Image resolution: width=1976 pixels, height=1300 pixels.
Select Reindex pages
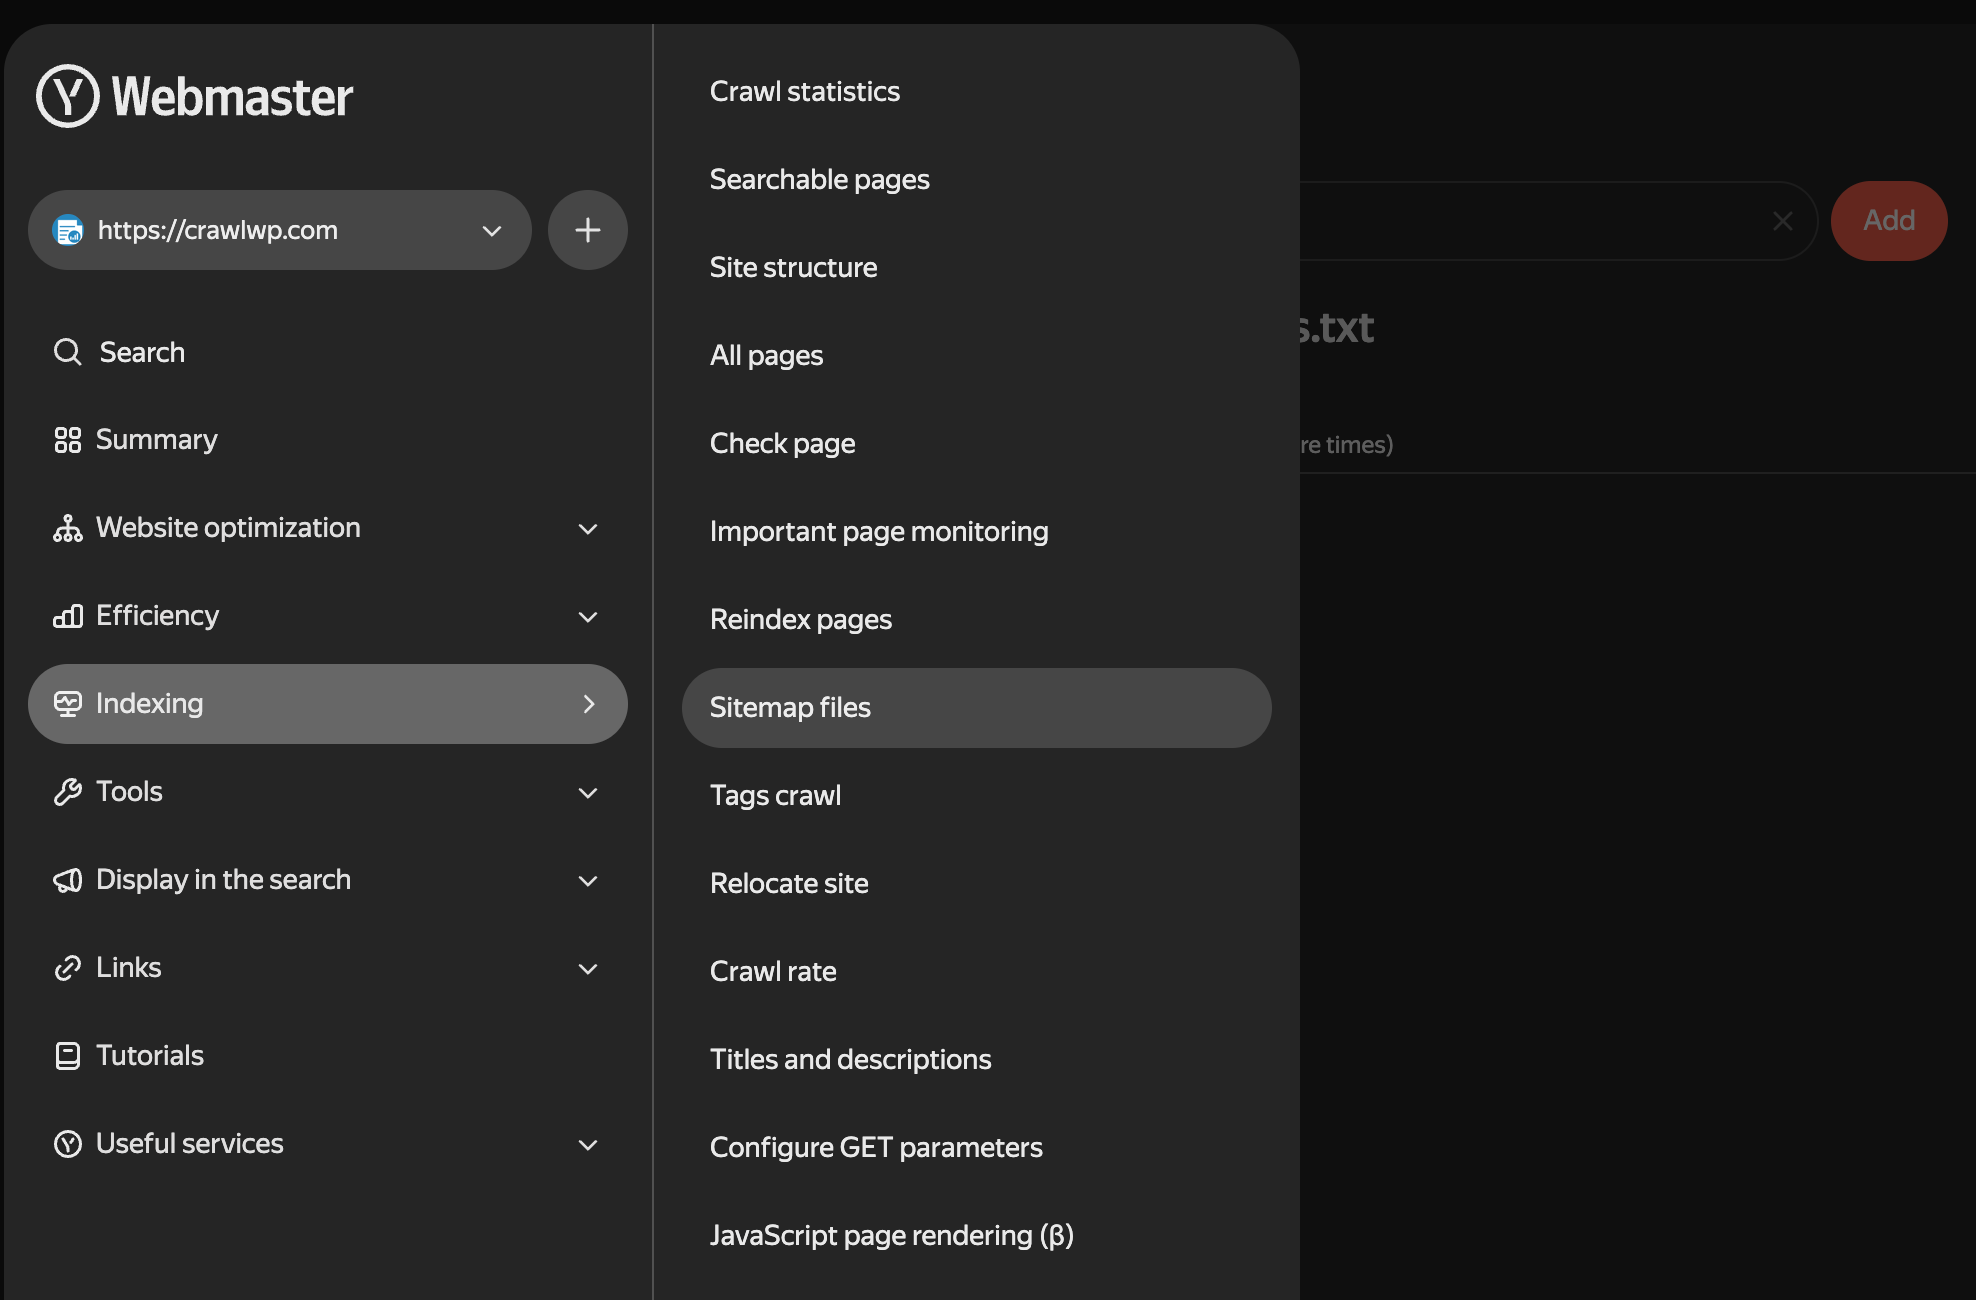click(x=801, y=620)
